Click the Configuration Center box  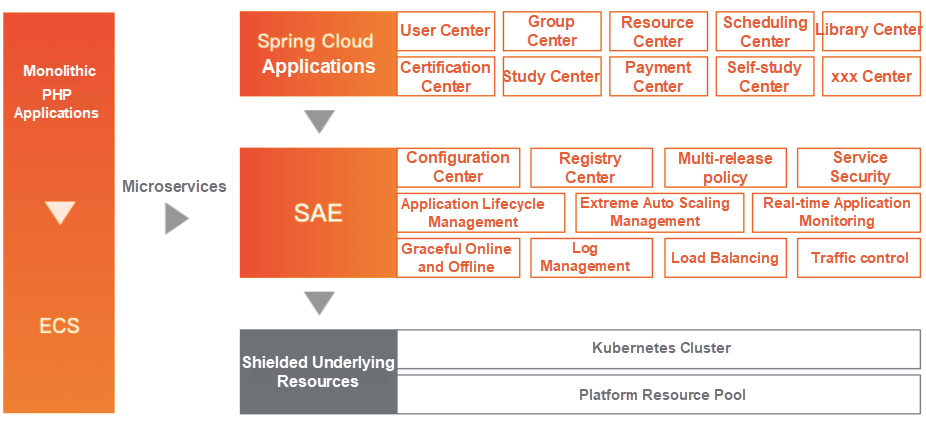click(458, 168)
